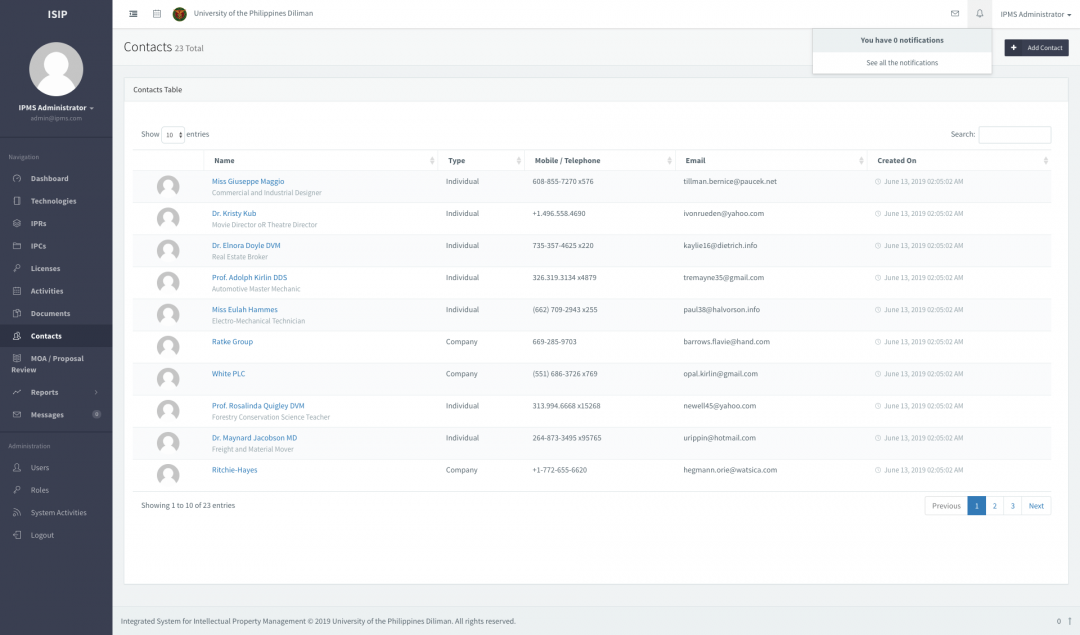
Task: Click the IPRs icon in sidebar
Action: point(17,224)
